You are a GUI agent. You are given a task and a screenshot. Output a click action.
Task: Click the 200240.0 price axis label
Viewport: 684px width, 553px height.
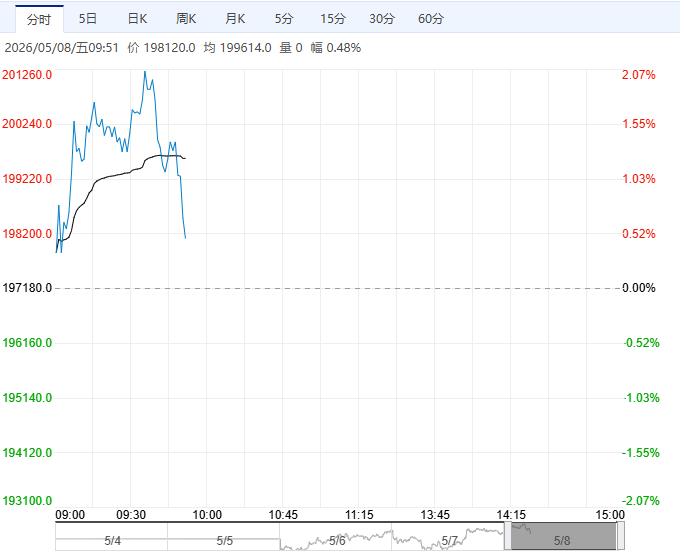click(x=27, y=124)
